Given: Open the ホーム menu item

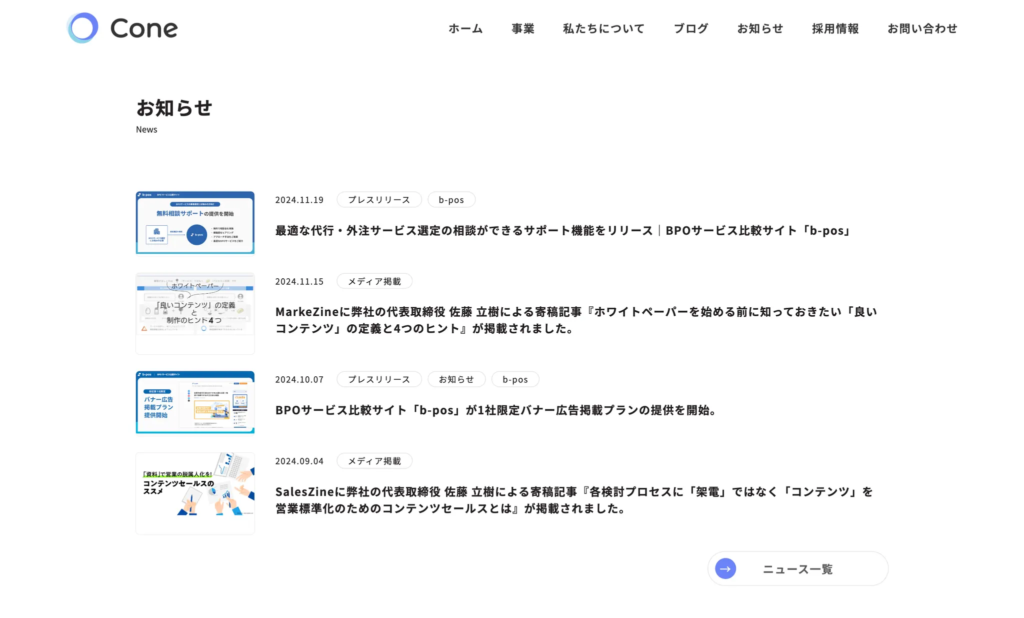Looking at the screenshot, I should click(465, 28).
